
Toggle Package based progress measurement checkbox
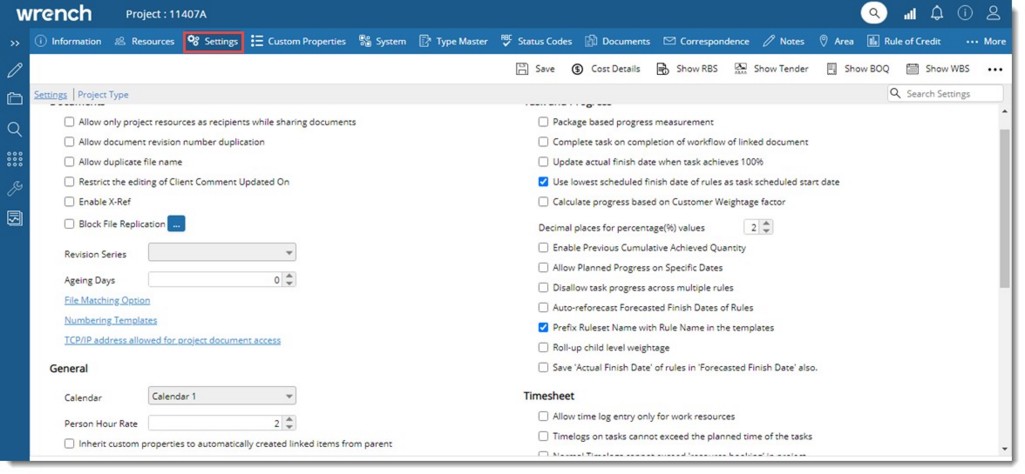click(x=543, y=122)
